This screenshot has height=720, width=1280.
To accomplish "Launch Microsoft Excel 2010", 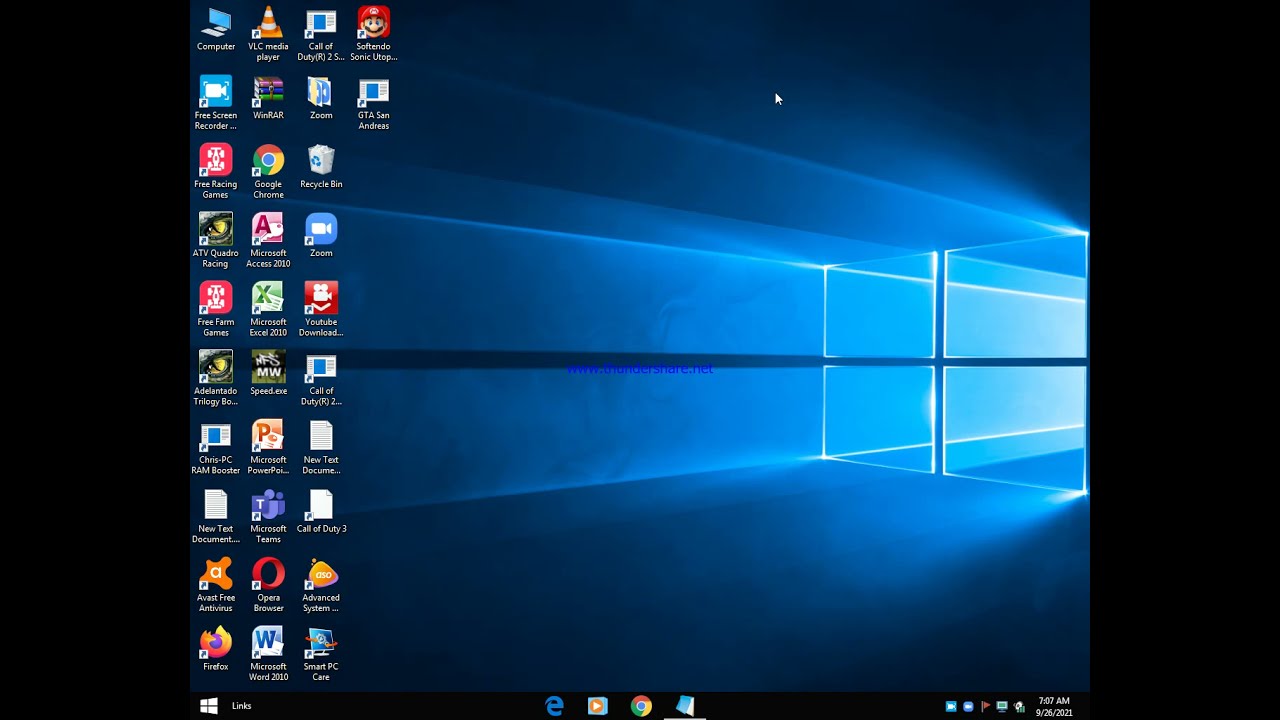I will click(x=268, y=310).
